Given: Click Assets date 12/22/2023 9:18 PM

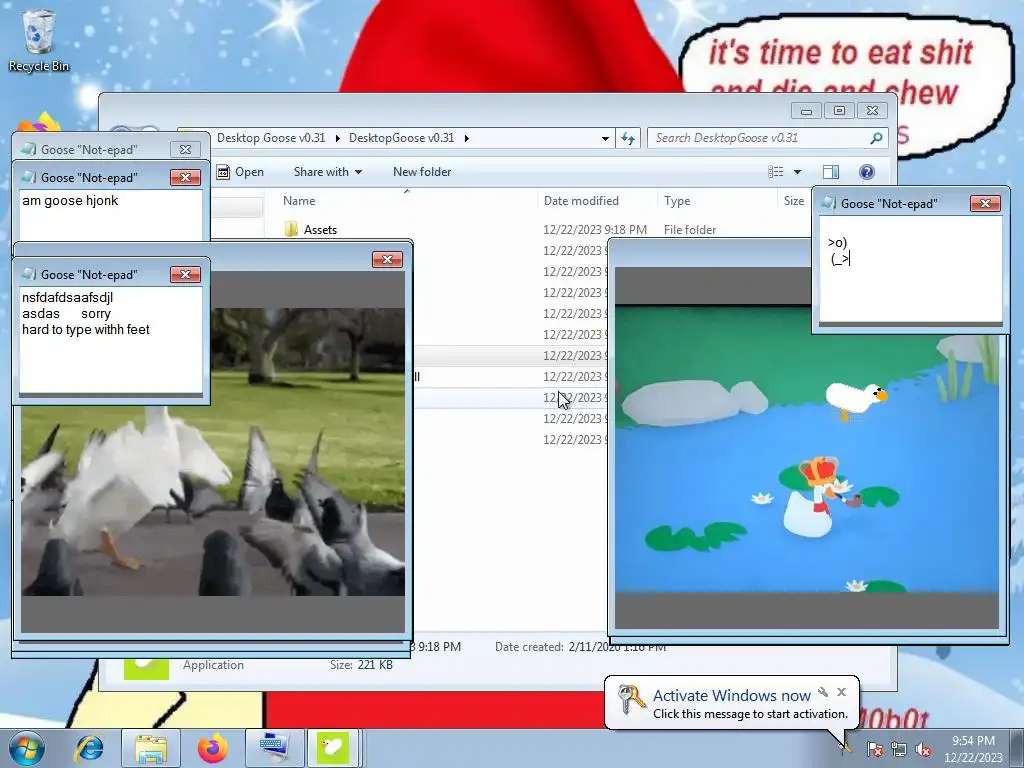Looking at the screenshot, I should 595,230.
